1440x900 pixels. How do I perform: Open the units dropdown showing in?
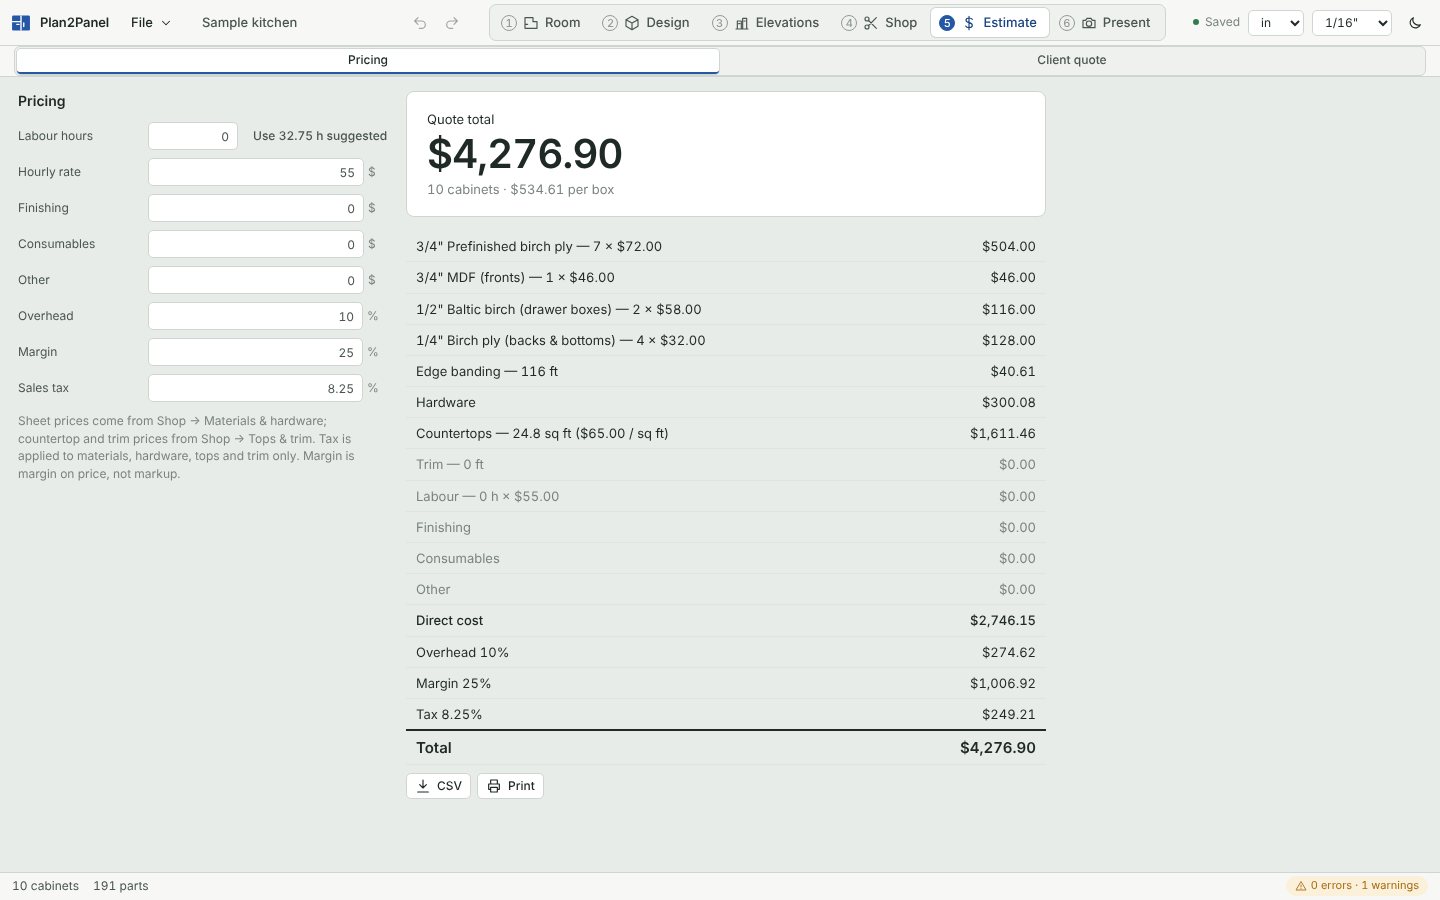(1275, 22)
